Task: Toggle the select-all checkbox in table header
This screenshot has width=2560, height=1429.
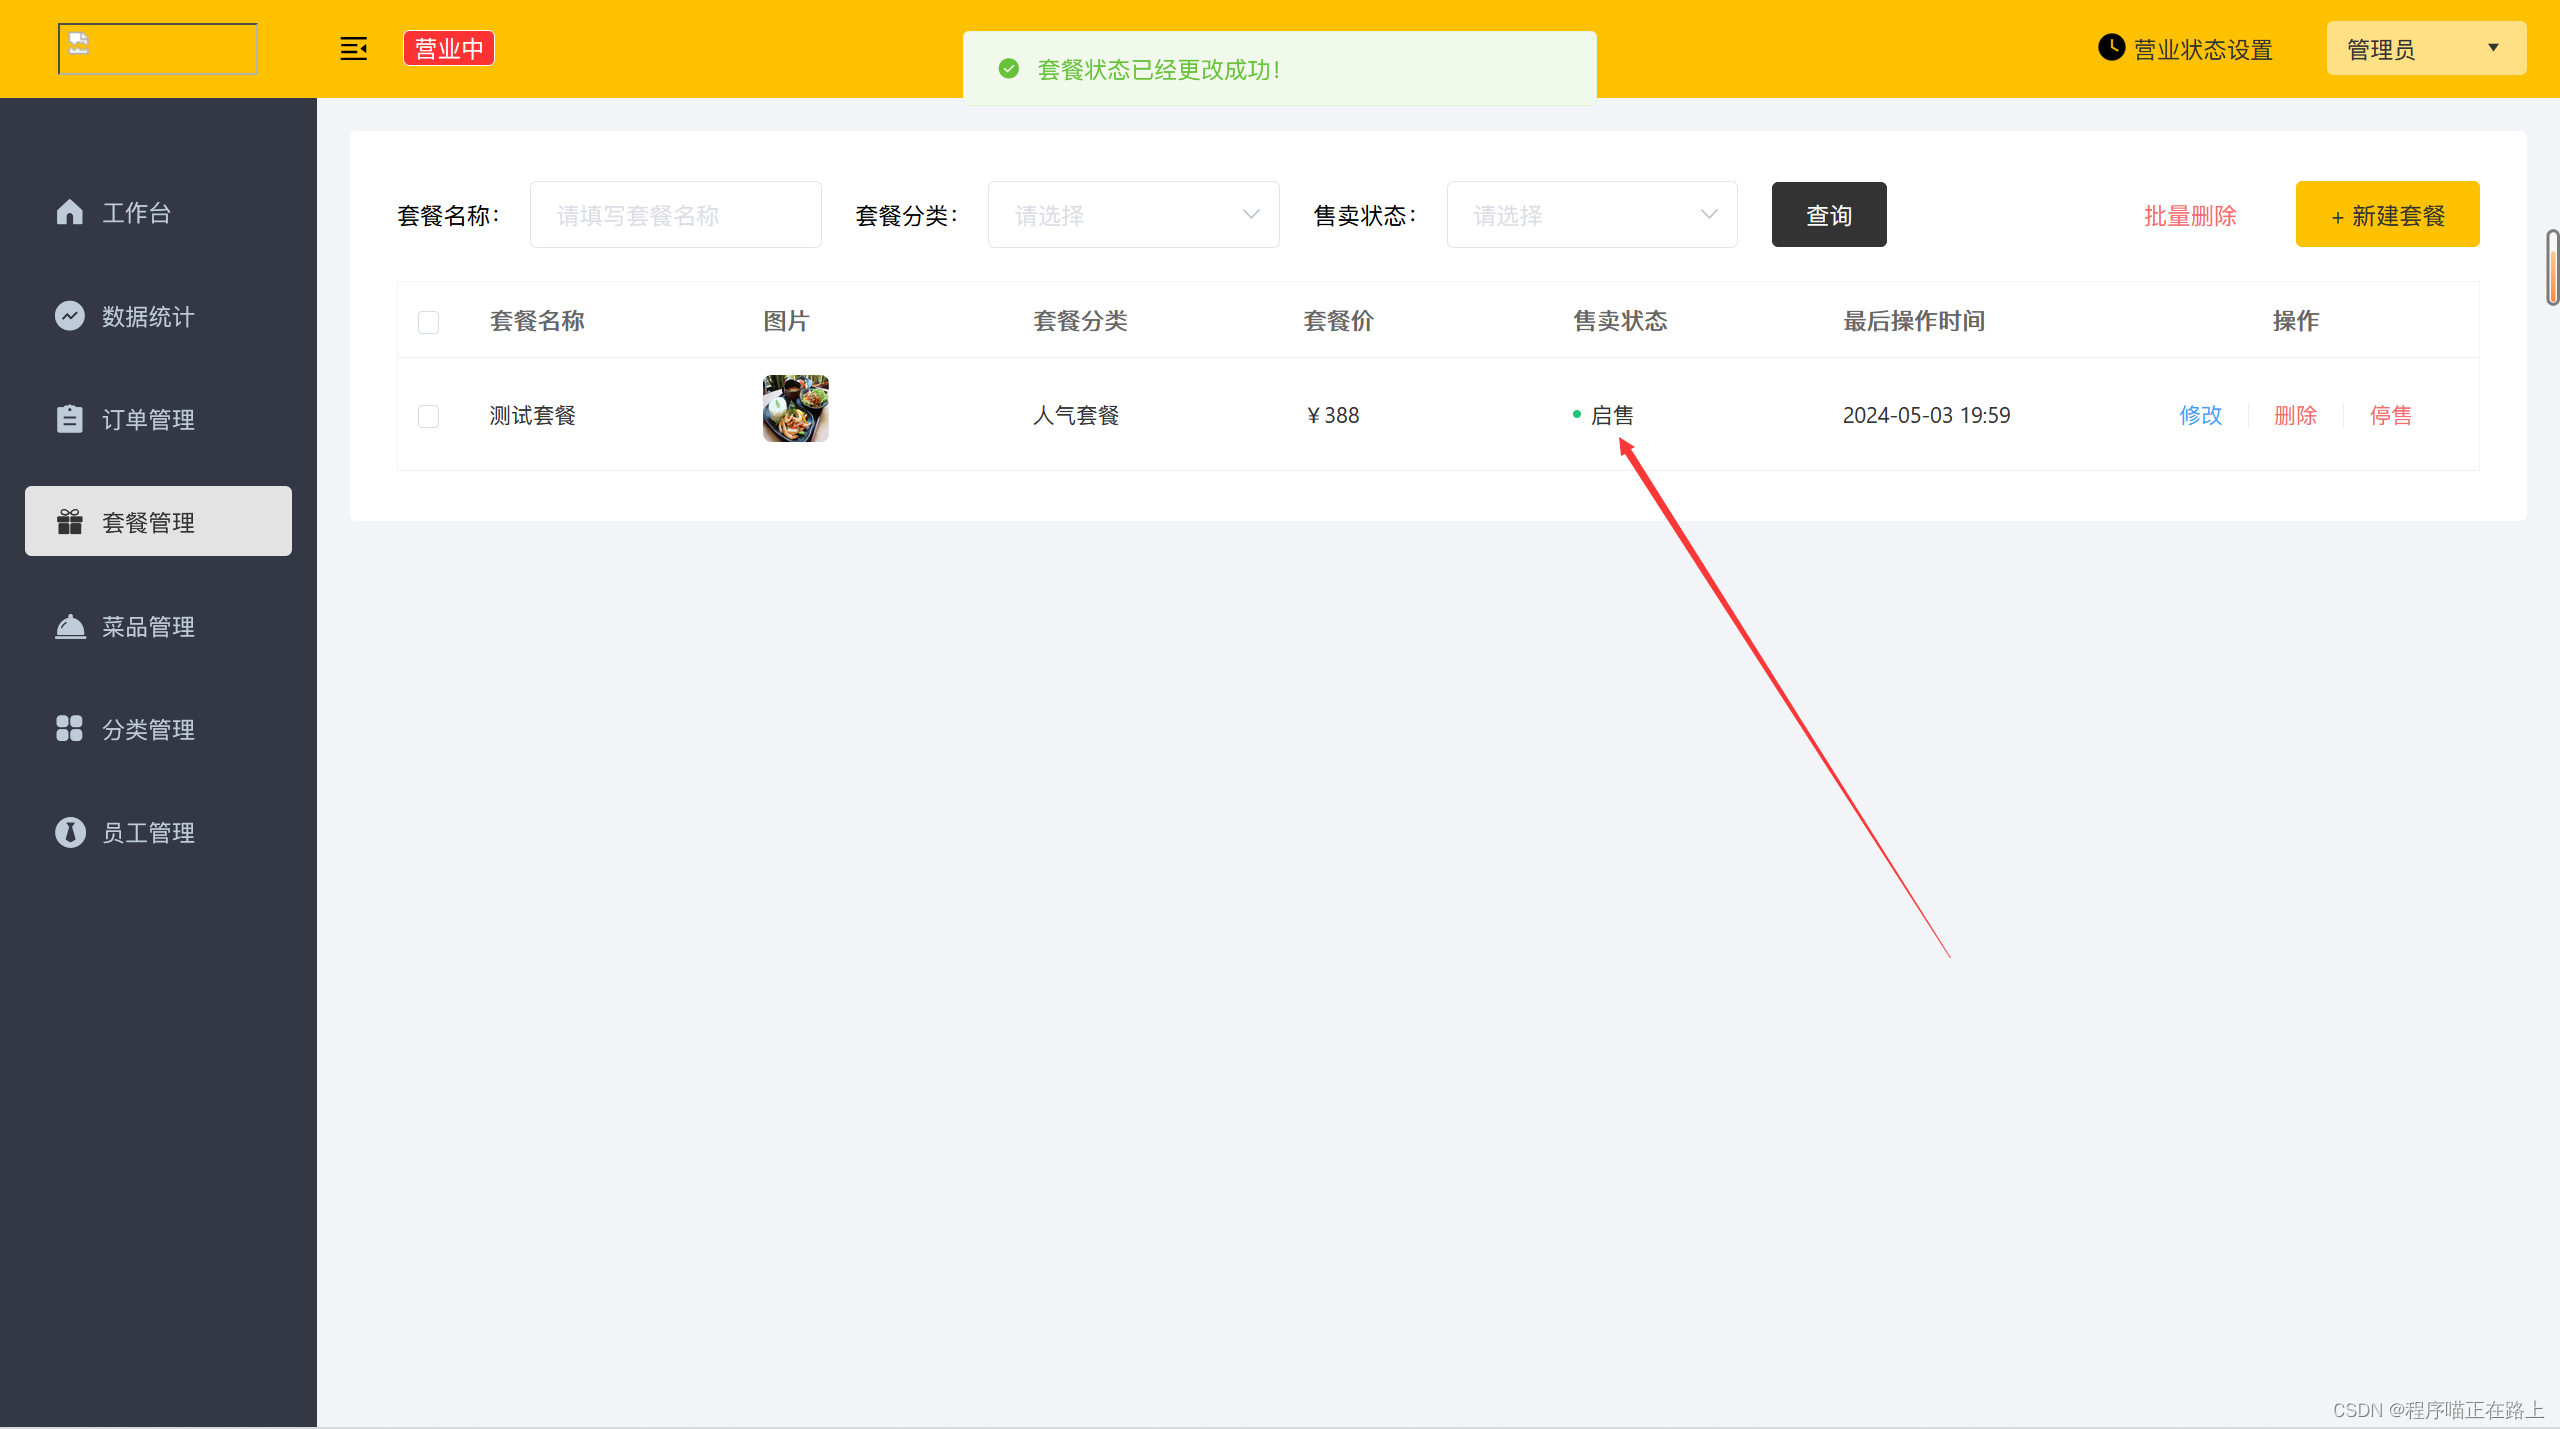Action: pyautogui.click(x=429, y=322)
